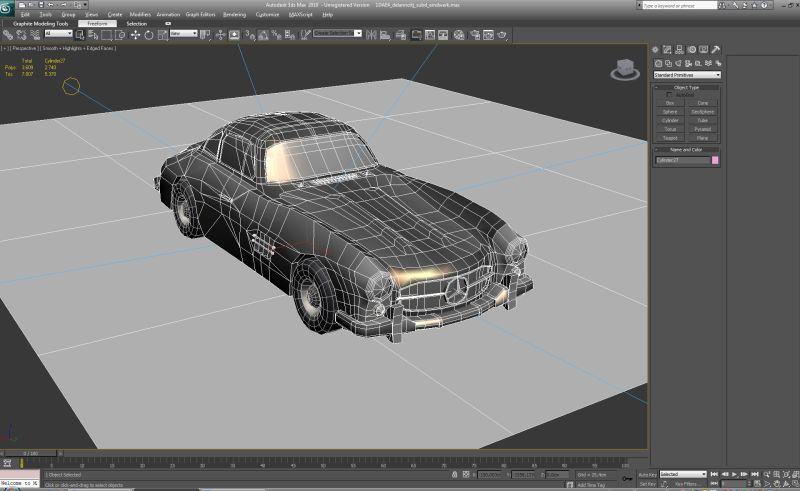Click the Sphere primitive button

point(670,112)
